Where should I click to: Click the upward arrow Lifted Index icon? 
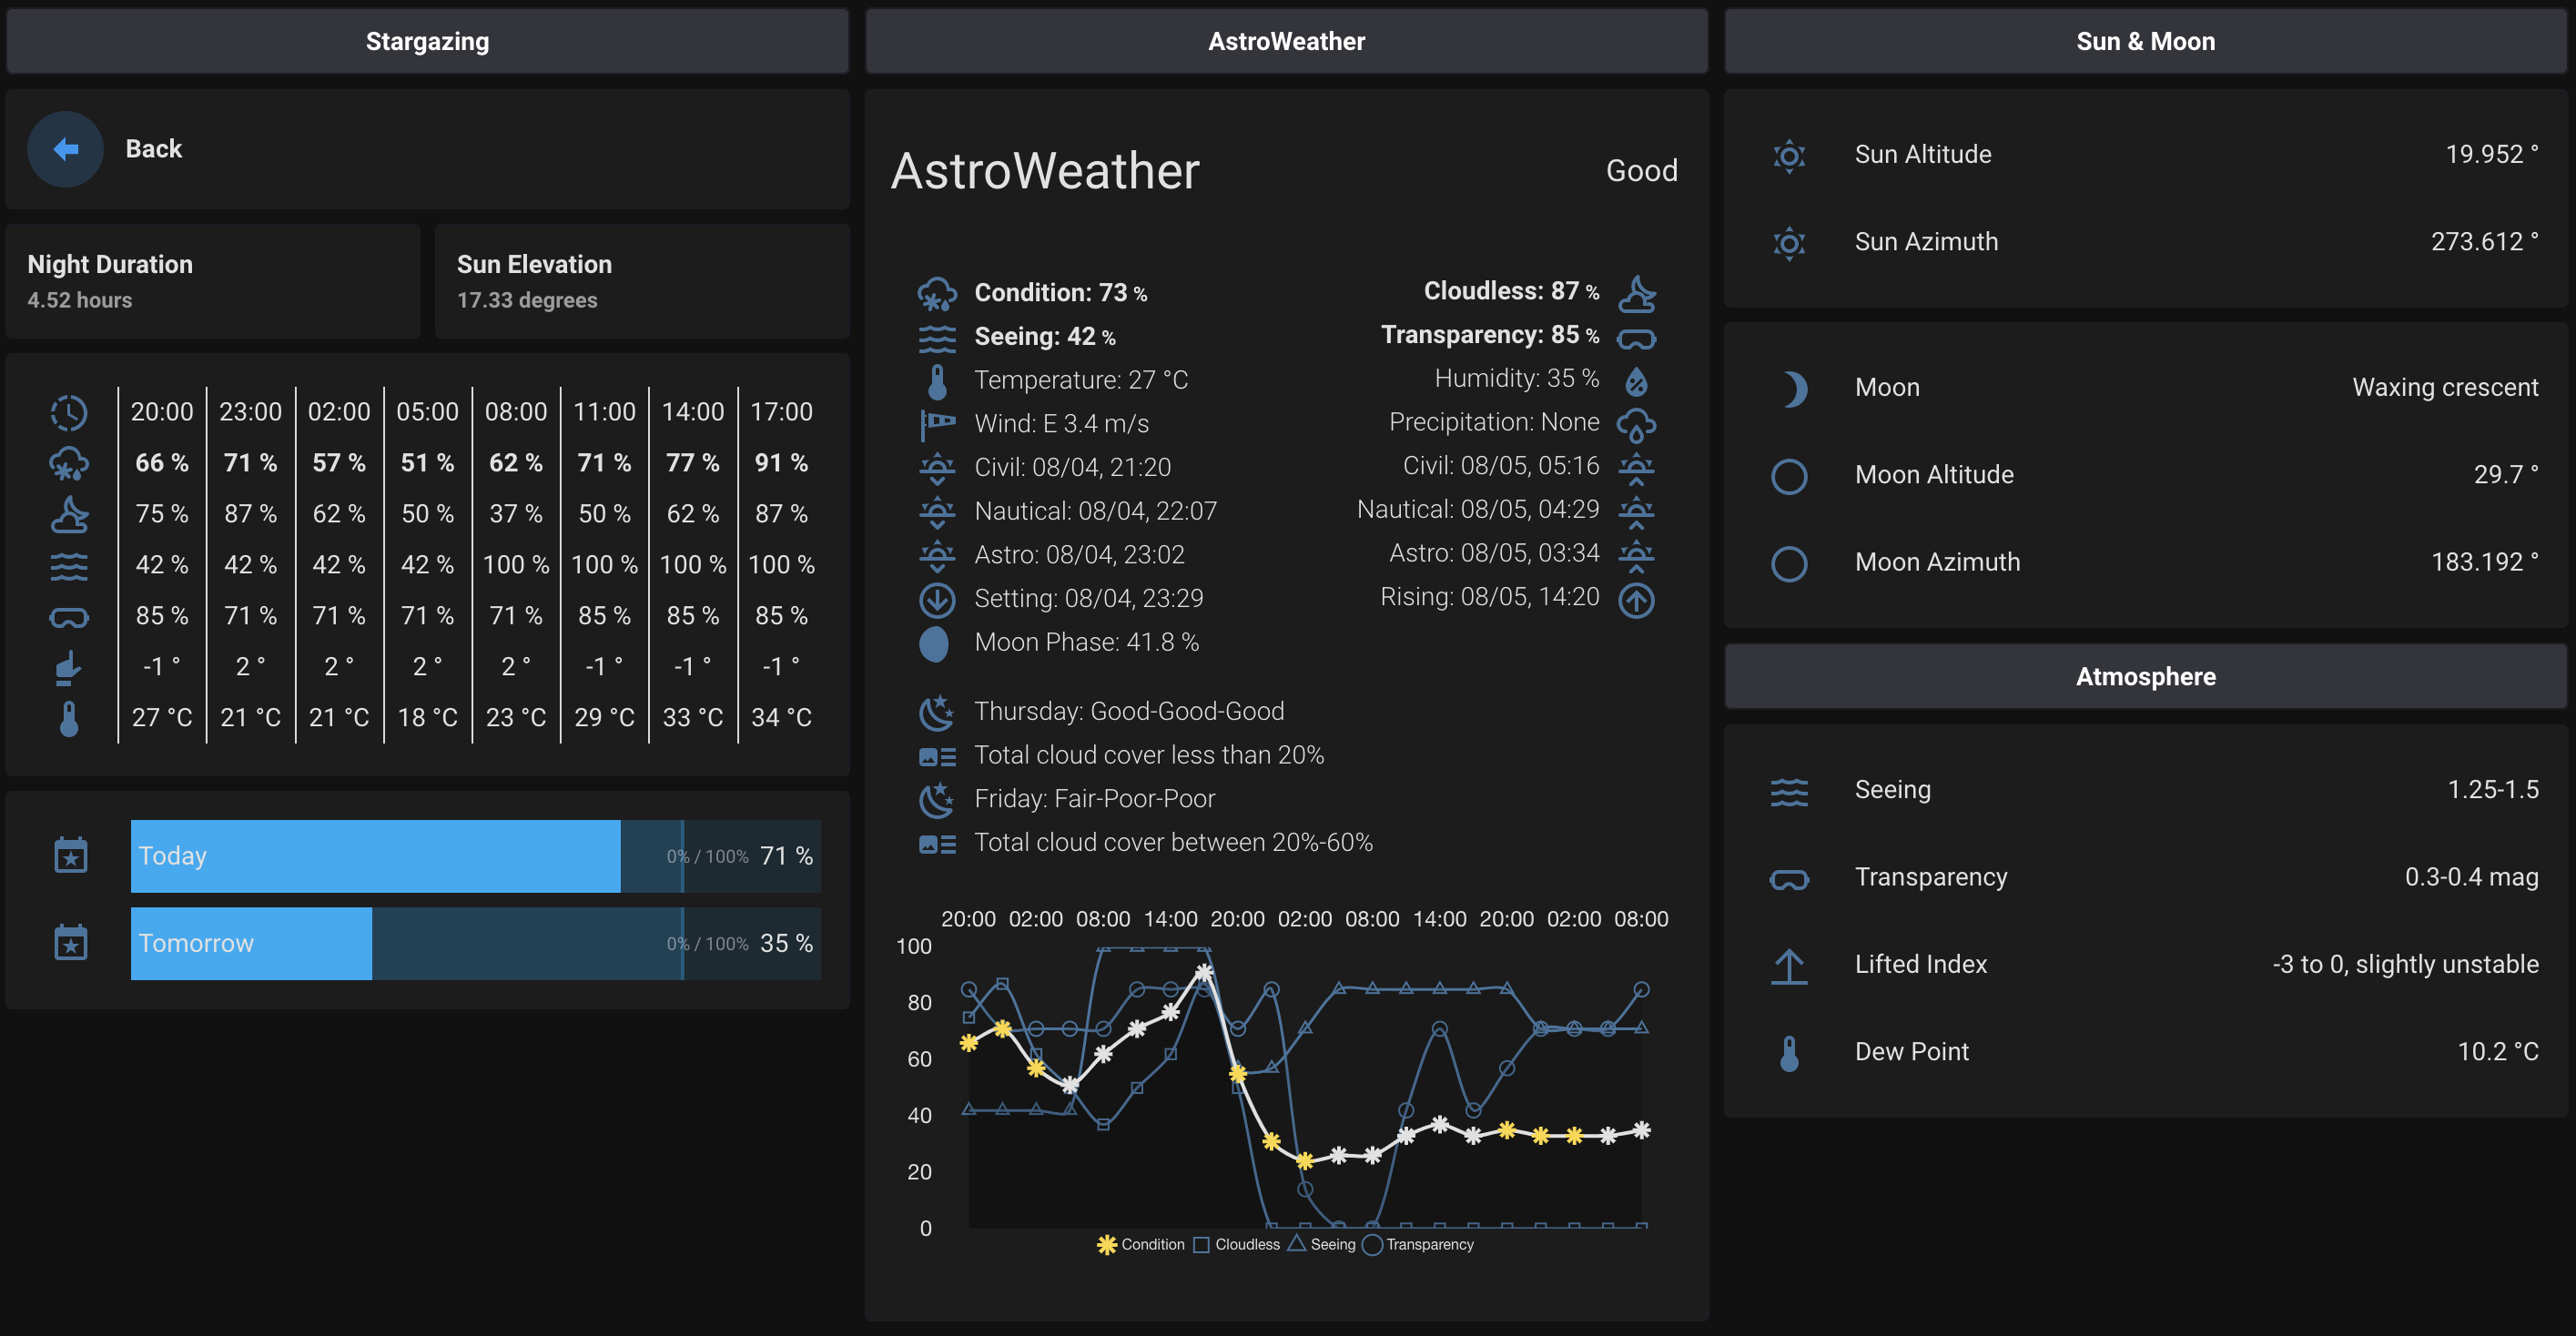click(x=1789, y=965)
